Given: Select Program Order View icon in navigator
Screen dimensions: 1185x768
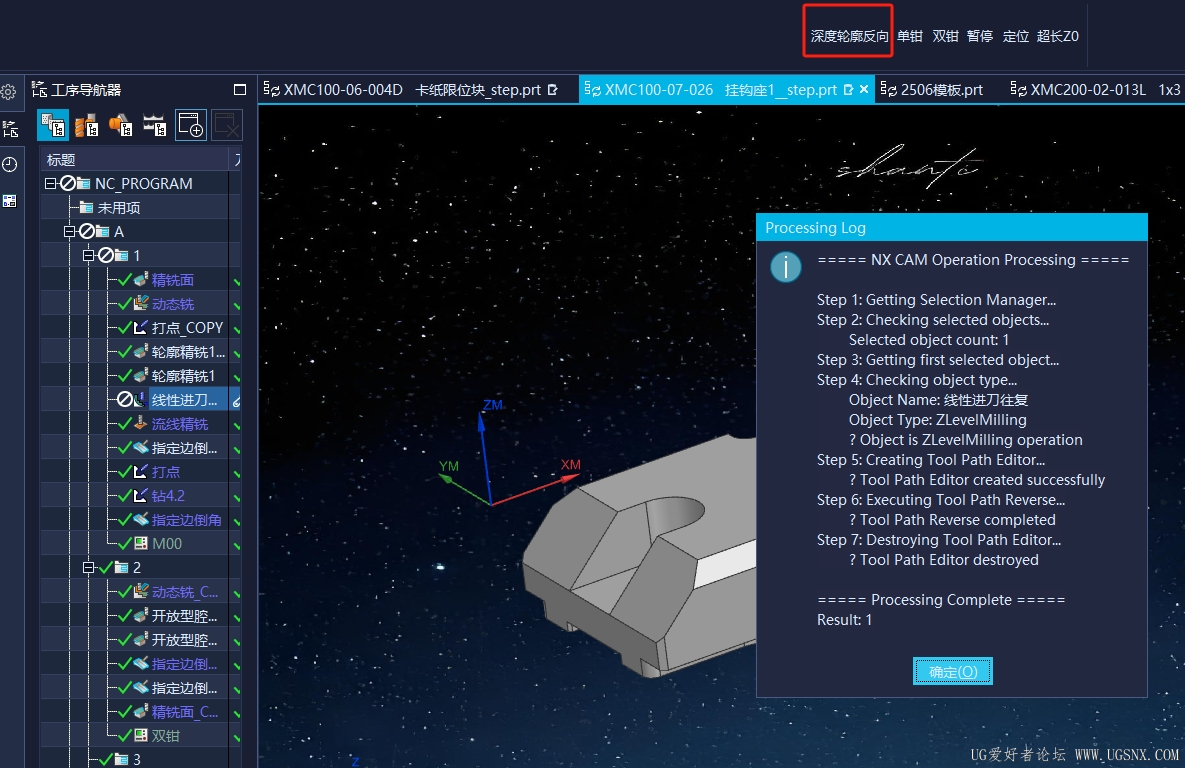Looking at the screenshot, I should point(53,125).
